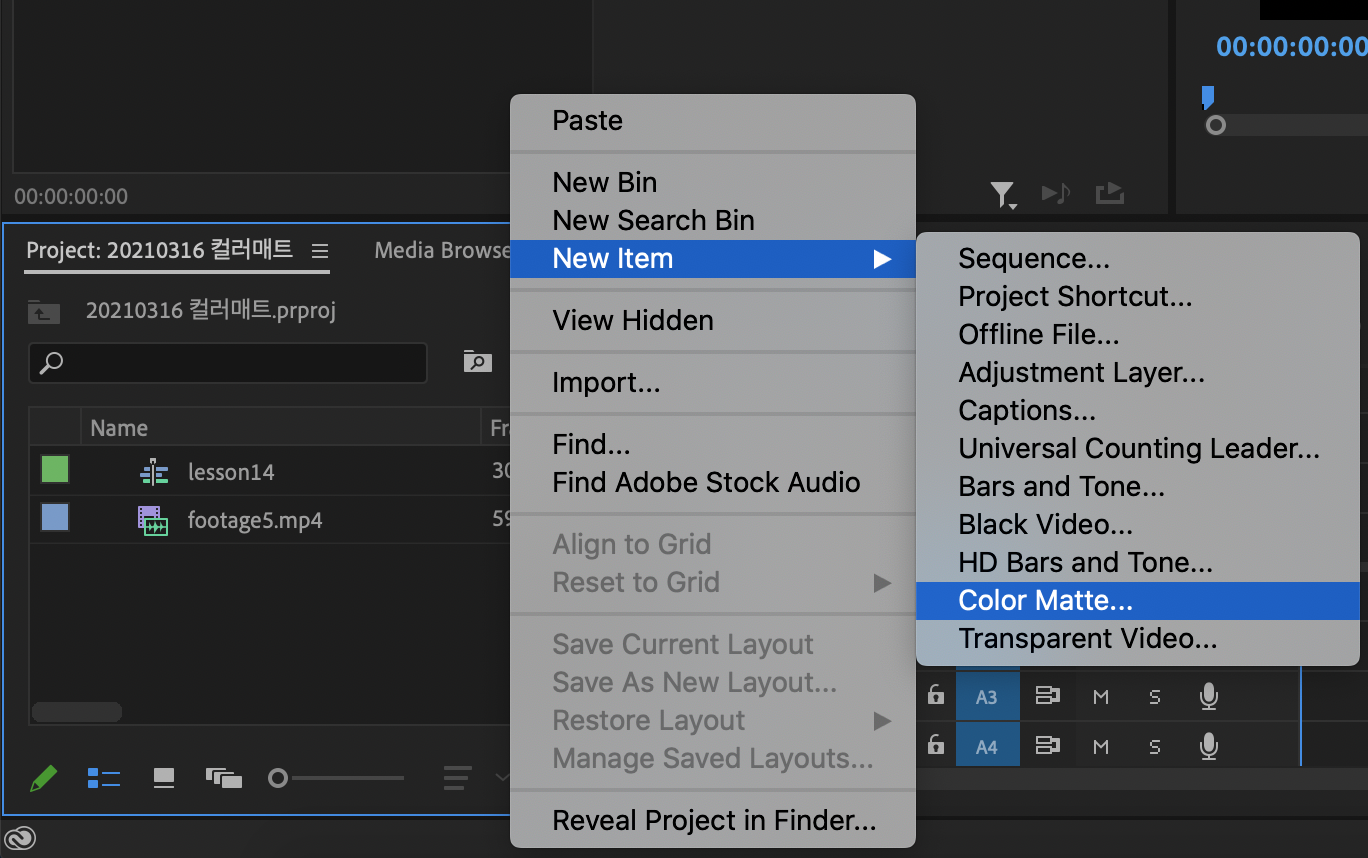The height and width of the screenshot is (858, 1368).
Task: Click the filter funnel icon
Action: tap(1001, 194)
